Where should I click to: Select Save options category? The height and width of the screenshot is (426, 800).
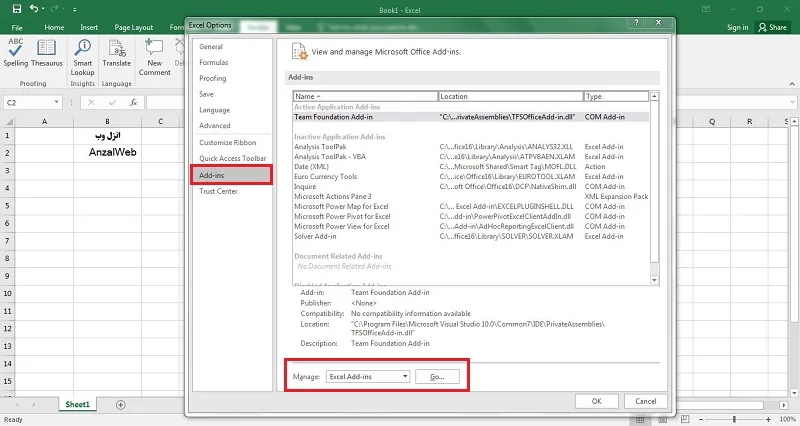(231, 94)
